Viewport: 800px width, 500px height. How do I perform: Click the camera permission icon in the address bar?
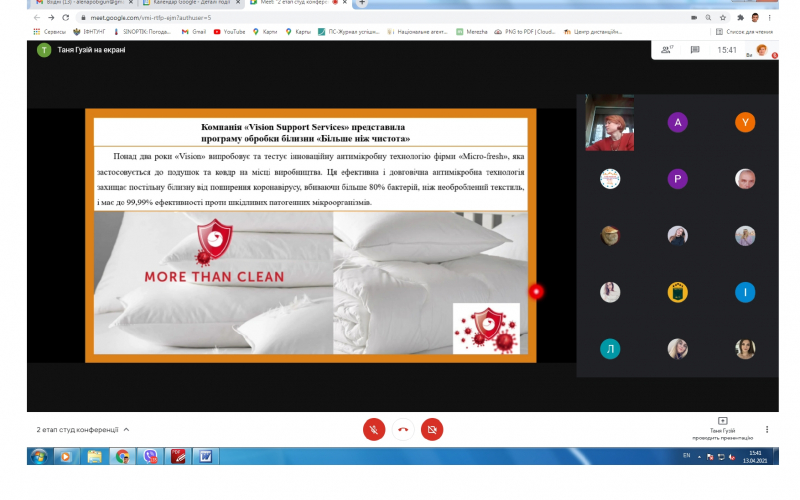694,17
